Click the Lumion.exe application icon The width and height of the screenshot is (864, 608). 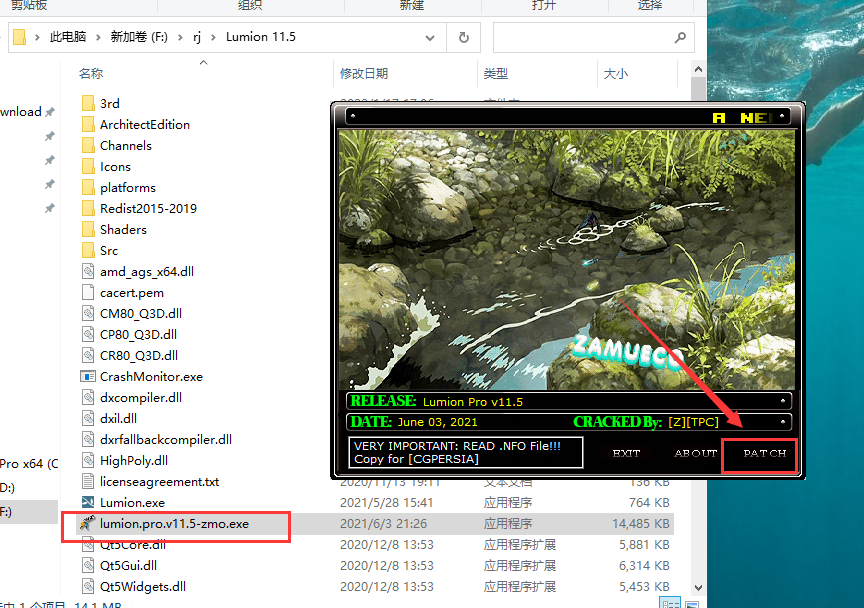pos(88,502)
